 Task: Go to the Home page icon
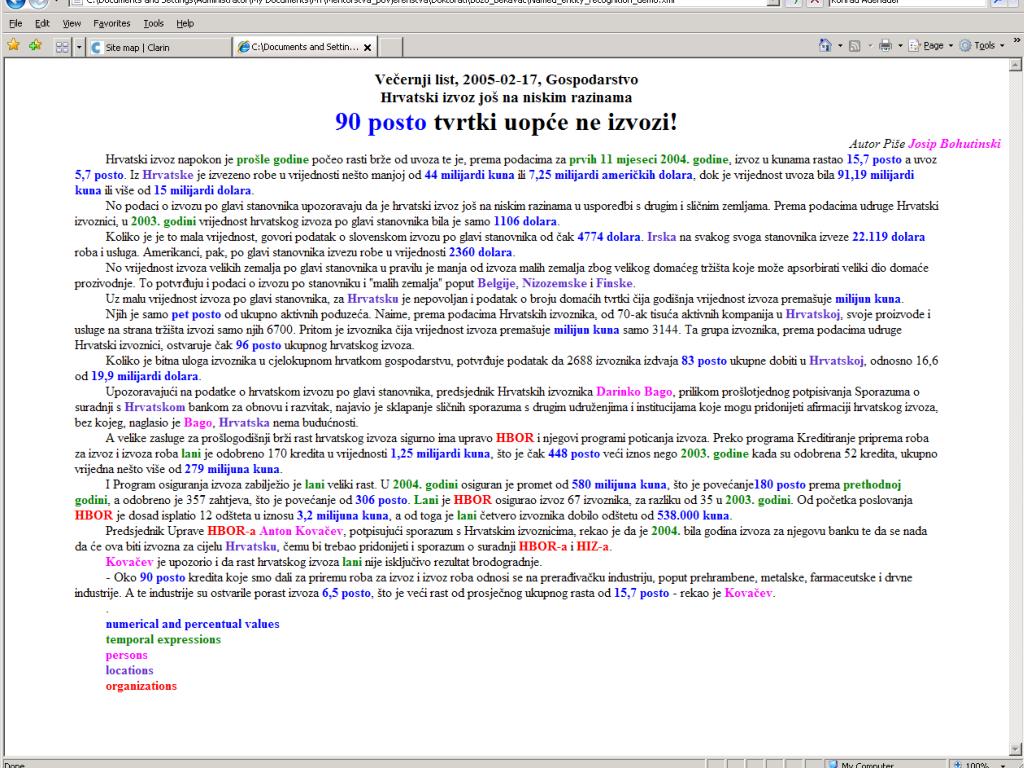(825, 46)
